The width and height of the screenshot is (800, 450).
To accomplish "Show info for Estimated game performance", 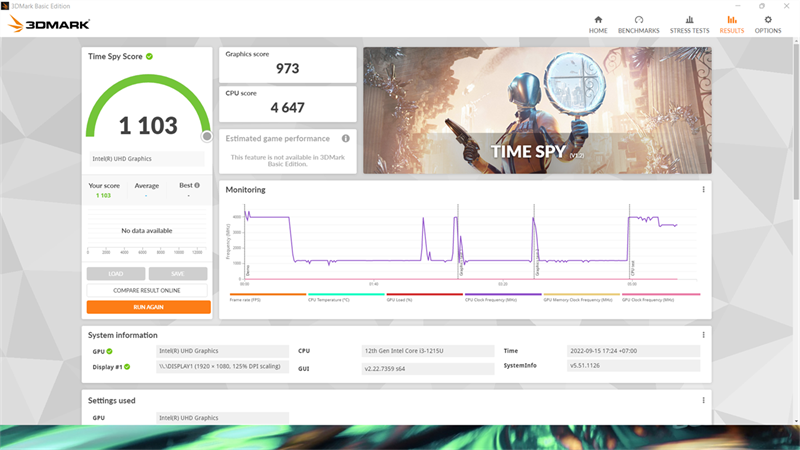I will coord(345,138).
